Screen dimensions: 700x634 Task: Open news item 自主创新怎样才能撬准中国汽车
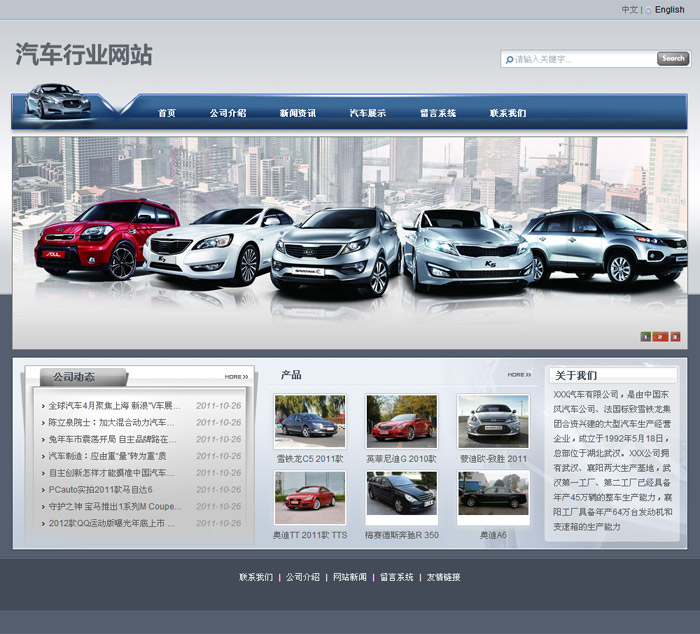point(111,473)
